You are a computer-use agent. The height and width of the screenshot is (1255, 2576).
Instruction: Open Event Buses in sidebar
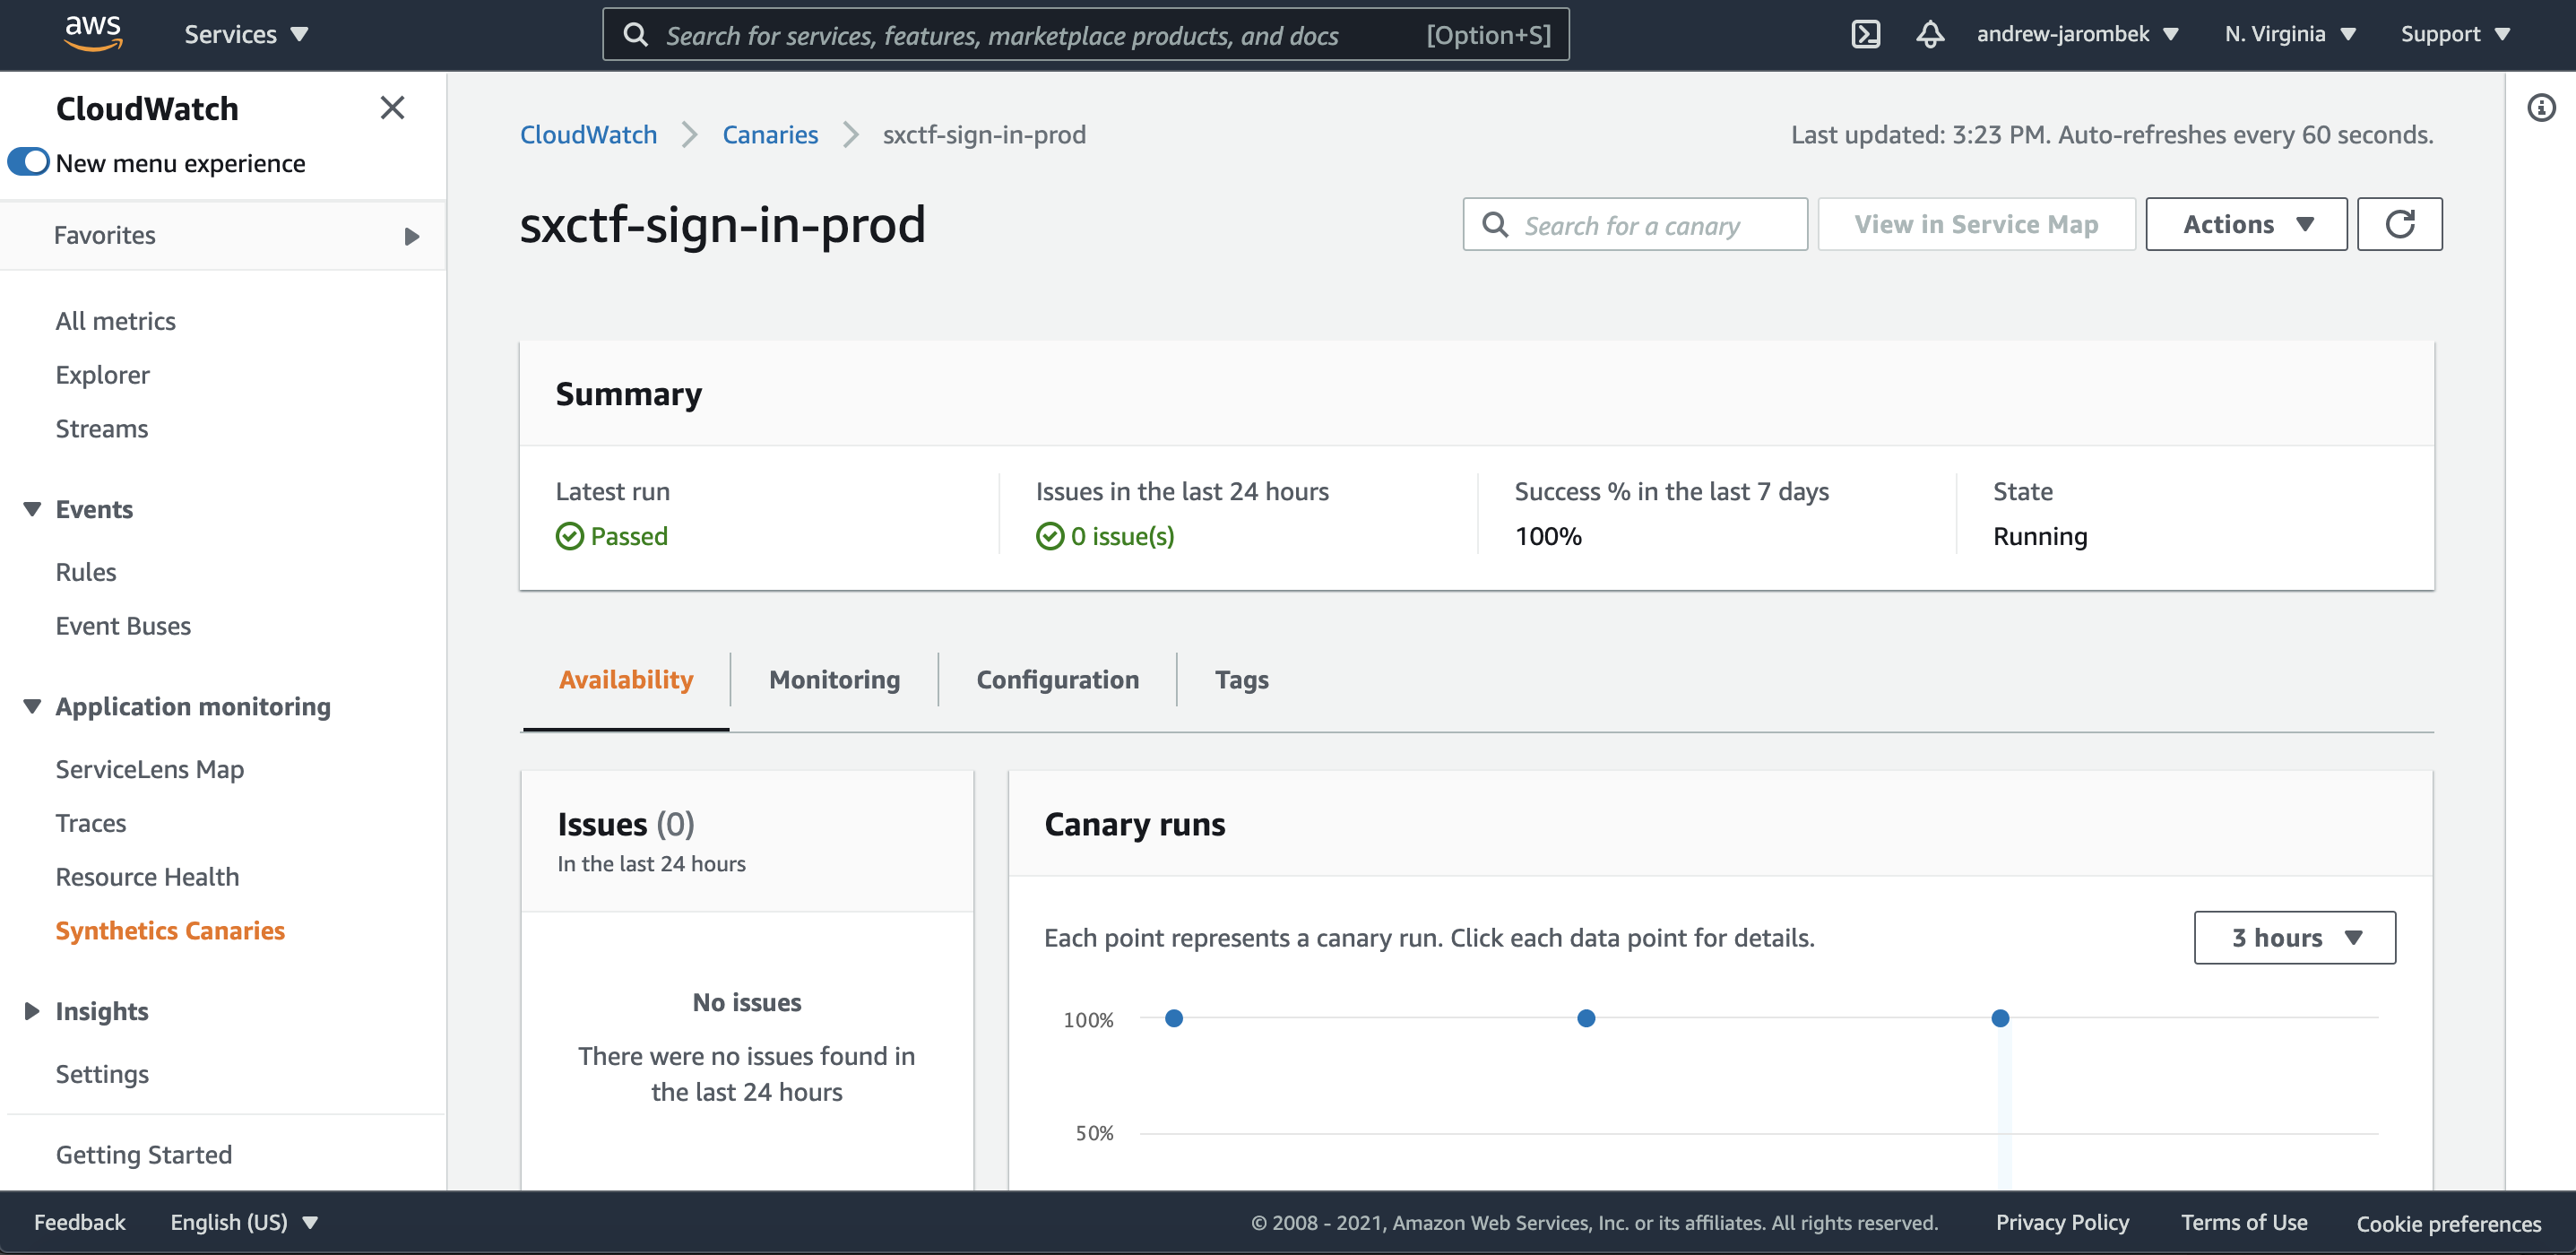tap(123, 626)
